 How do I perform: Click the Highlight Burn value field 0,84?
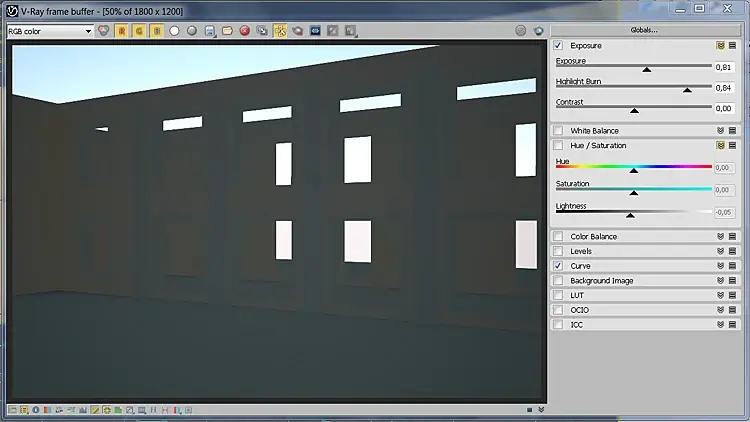click(724, 88)
